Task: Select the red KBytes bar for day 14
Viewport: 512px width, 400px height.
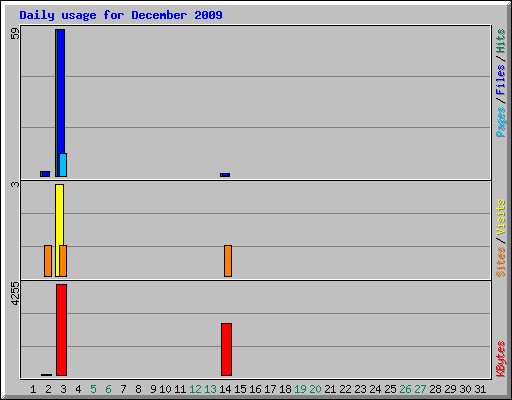Action: tap(226, 349)
